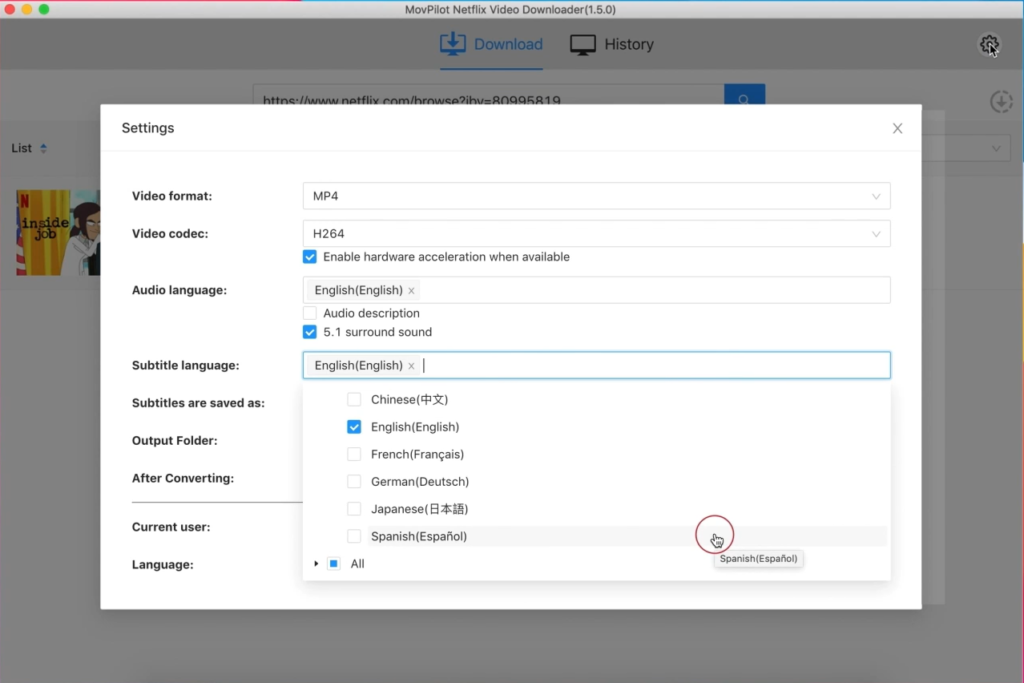Close the Settings dialog
1024x683 pixels.
point(897,128)
